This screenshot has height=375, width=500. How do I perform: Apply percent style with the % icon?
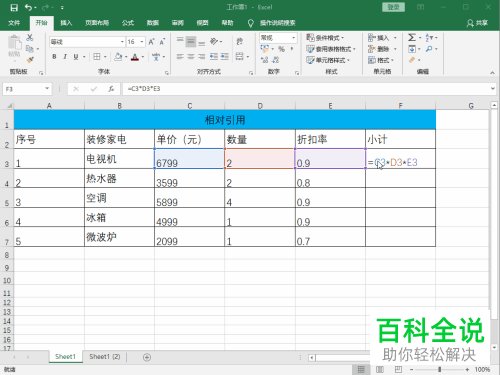(282, 49)
